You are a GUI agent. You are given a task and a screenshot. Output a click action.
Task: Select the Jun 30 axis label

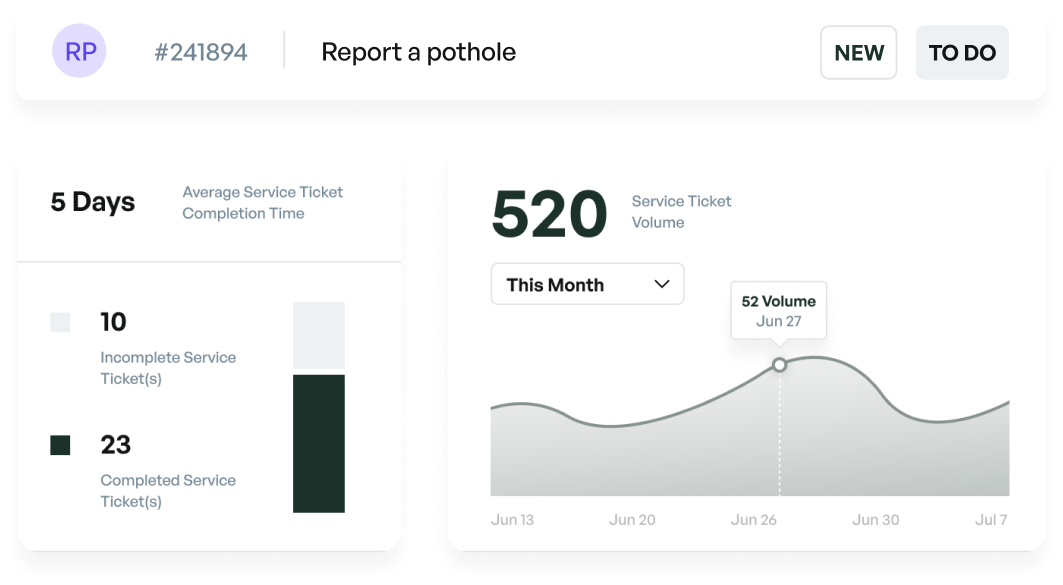875,520
